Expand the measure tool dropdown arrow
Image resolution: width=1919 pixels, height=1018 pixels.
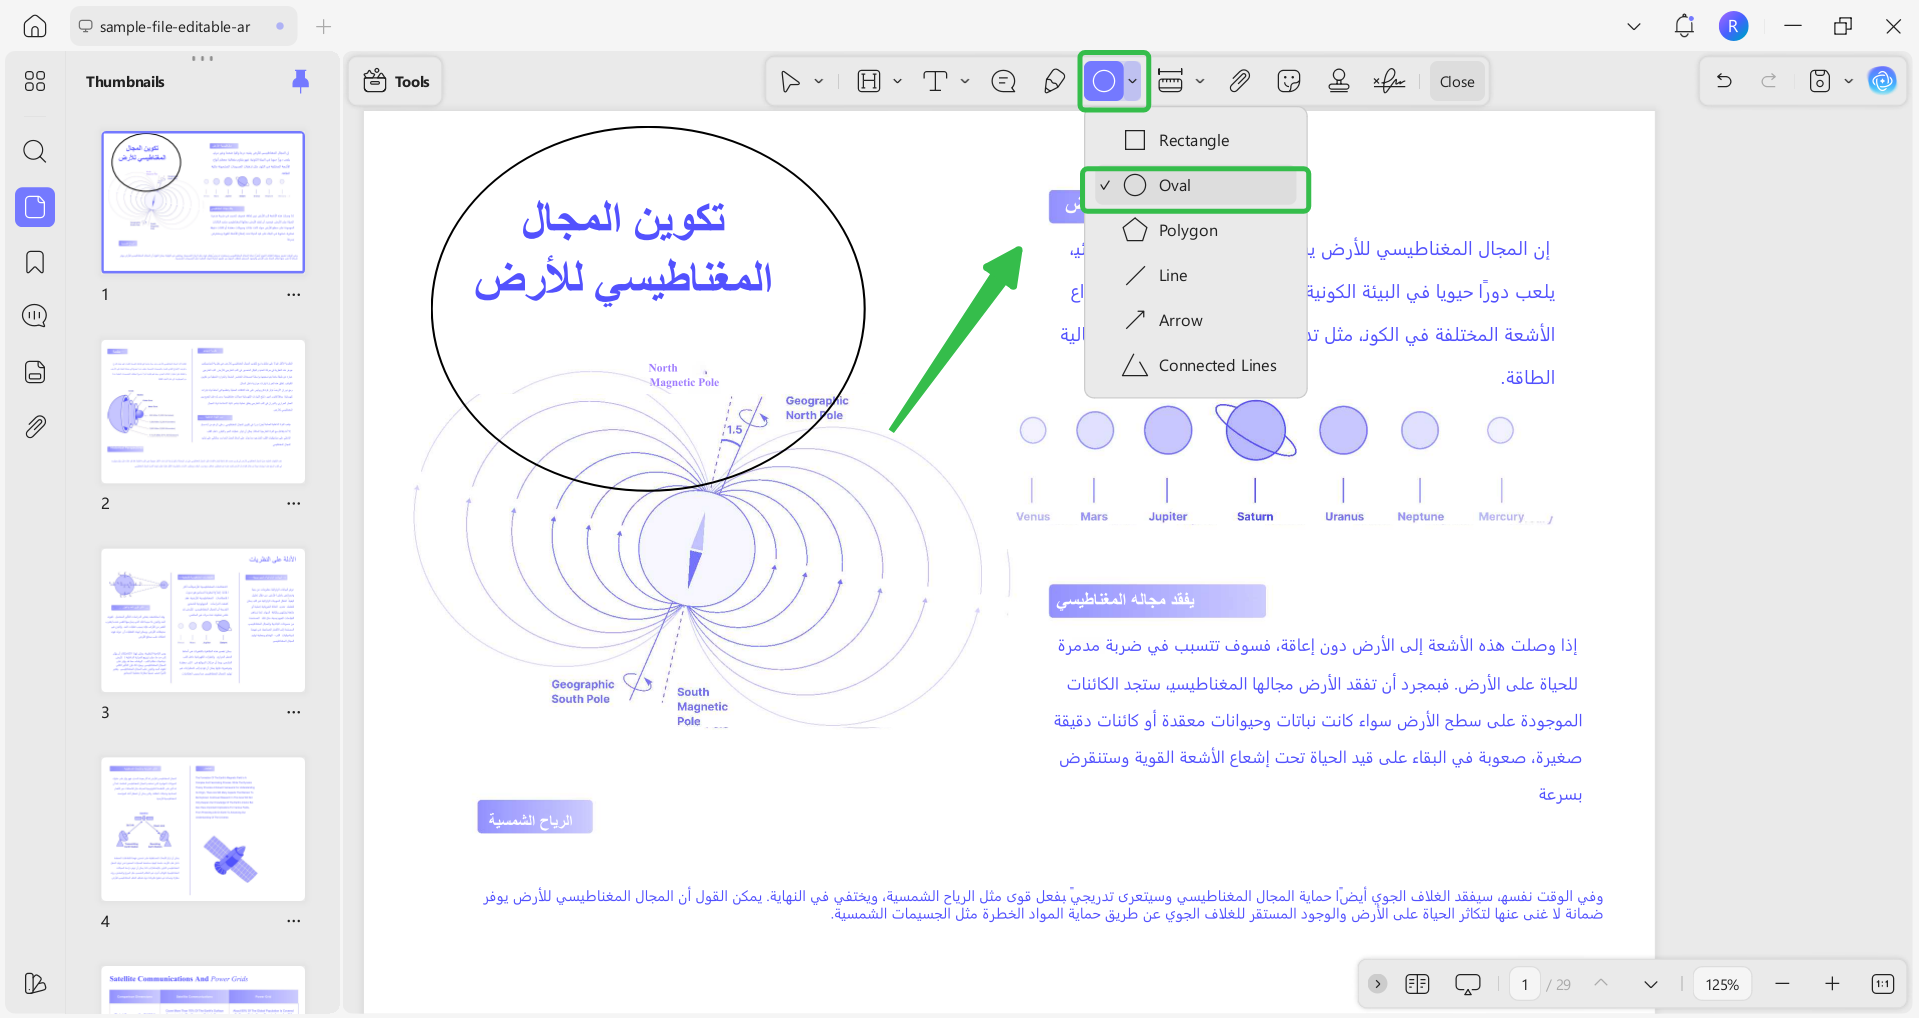1200,82
